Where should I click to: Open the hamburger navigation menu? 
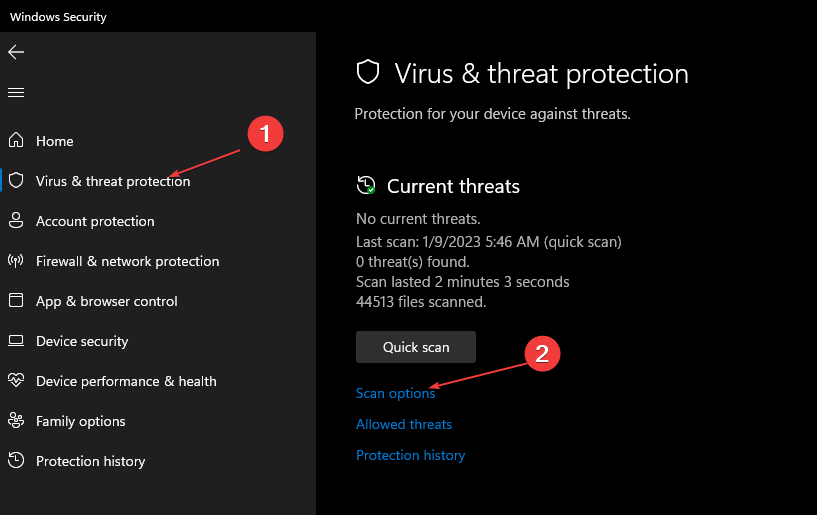click(16, 93)
